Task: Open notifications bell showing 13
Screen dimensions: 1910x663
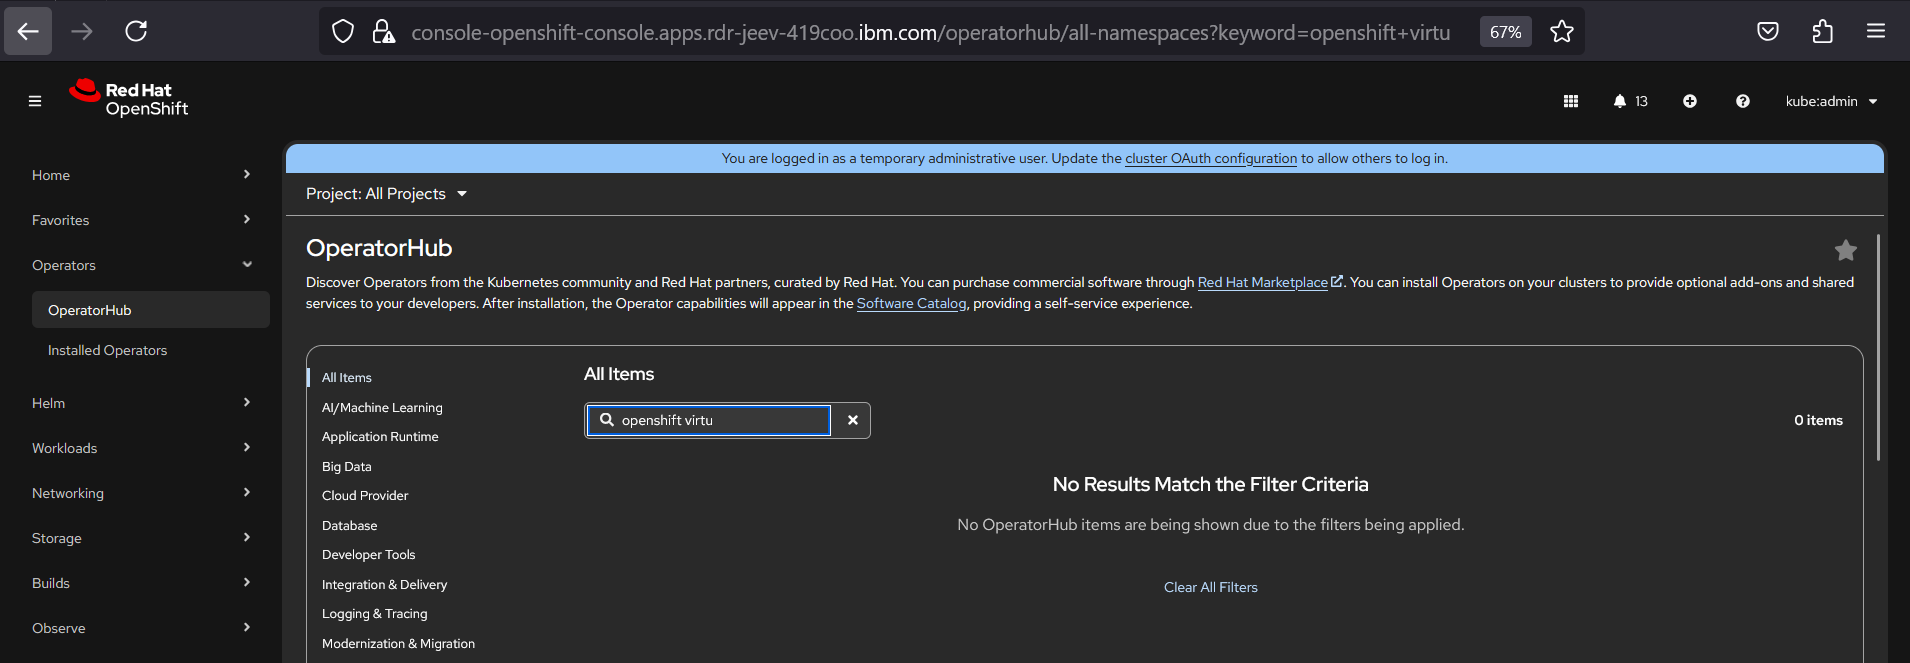Action: (1629, 101)
